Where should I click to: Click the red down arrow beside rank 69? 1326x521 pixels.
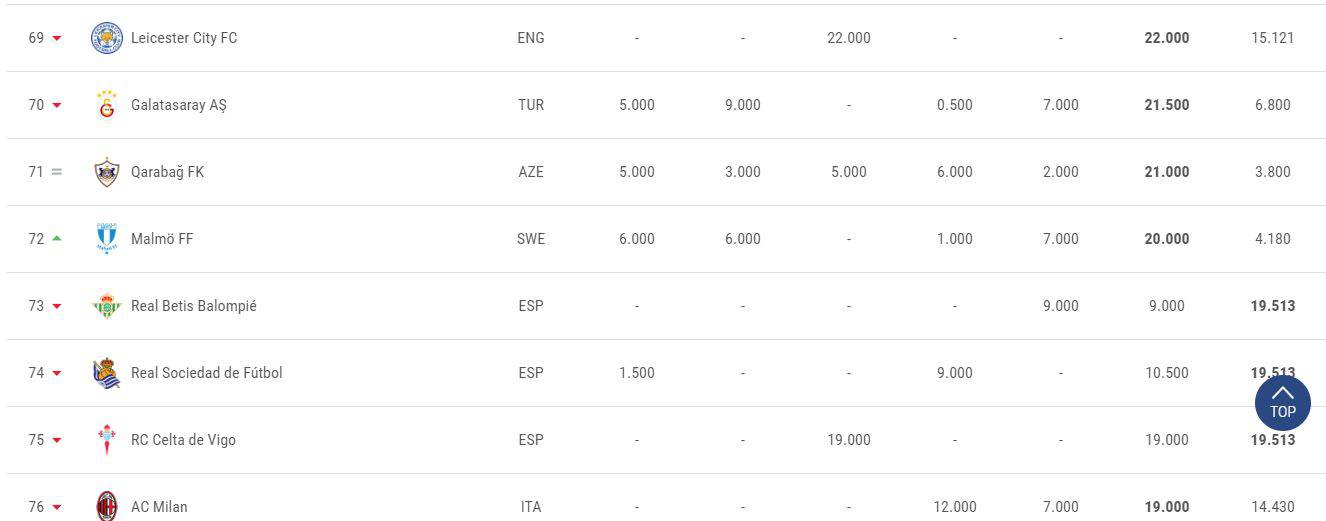pyautogui.click(x=57, y=39)
